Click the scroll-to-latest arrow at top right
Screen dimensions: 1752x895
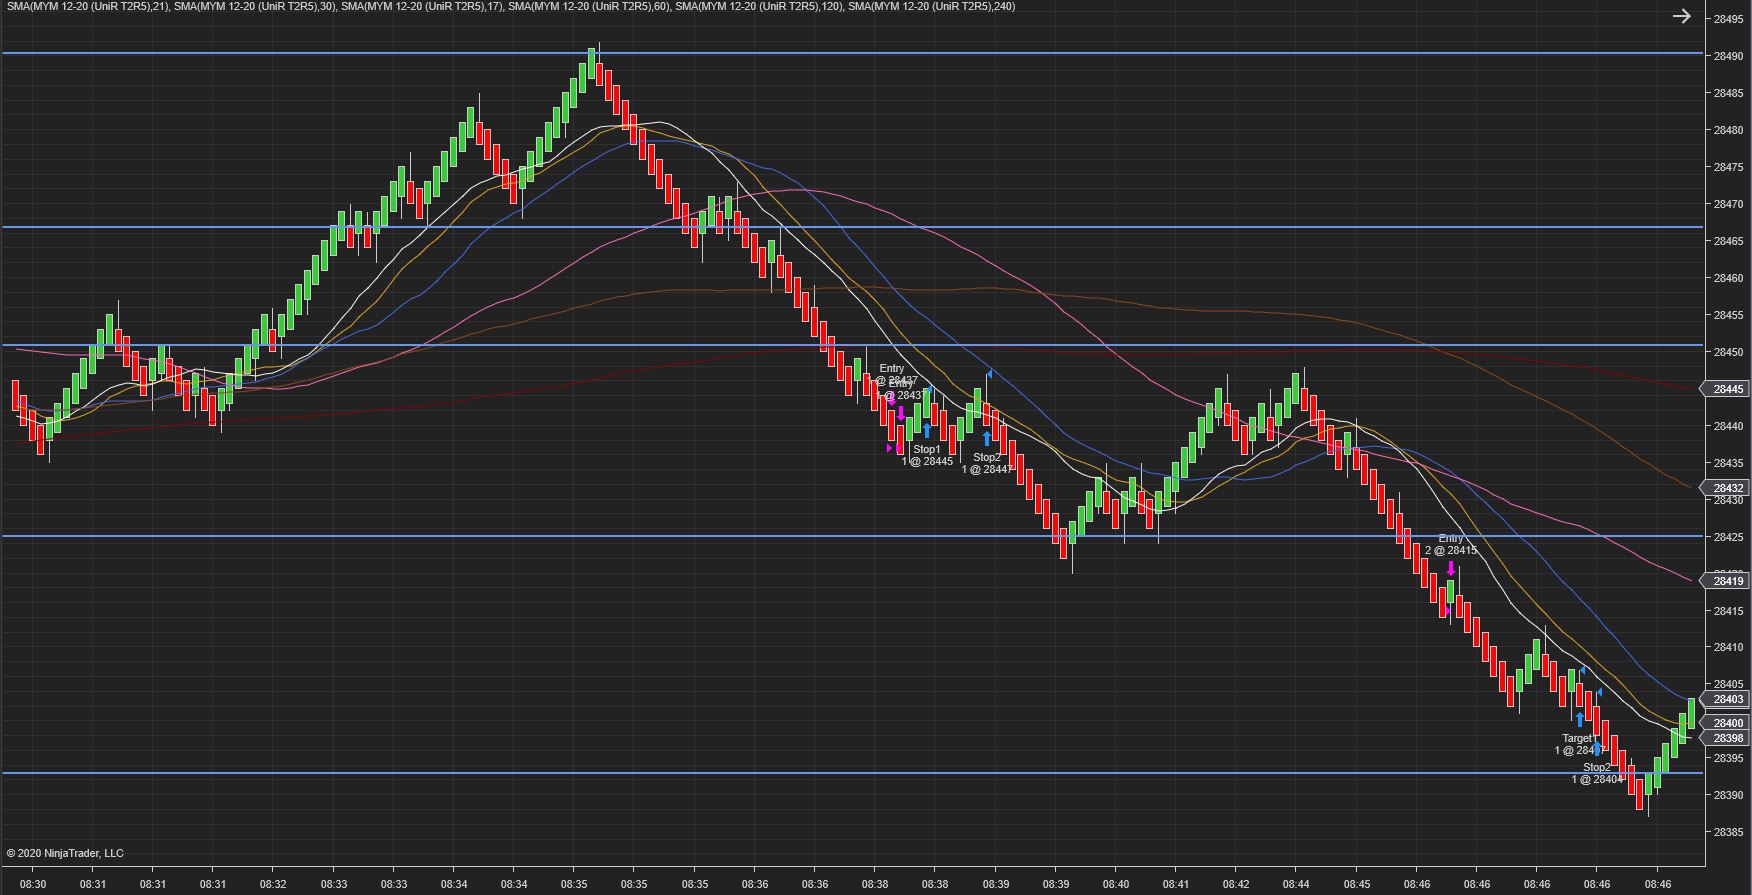pyautogui.click(x=1682, y=16)
